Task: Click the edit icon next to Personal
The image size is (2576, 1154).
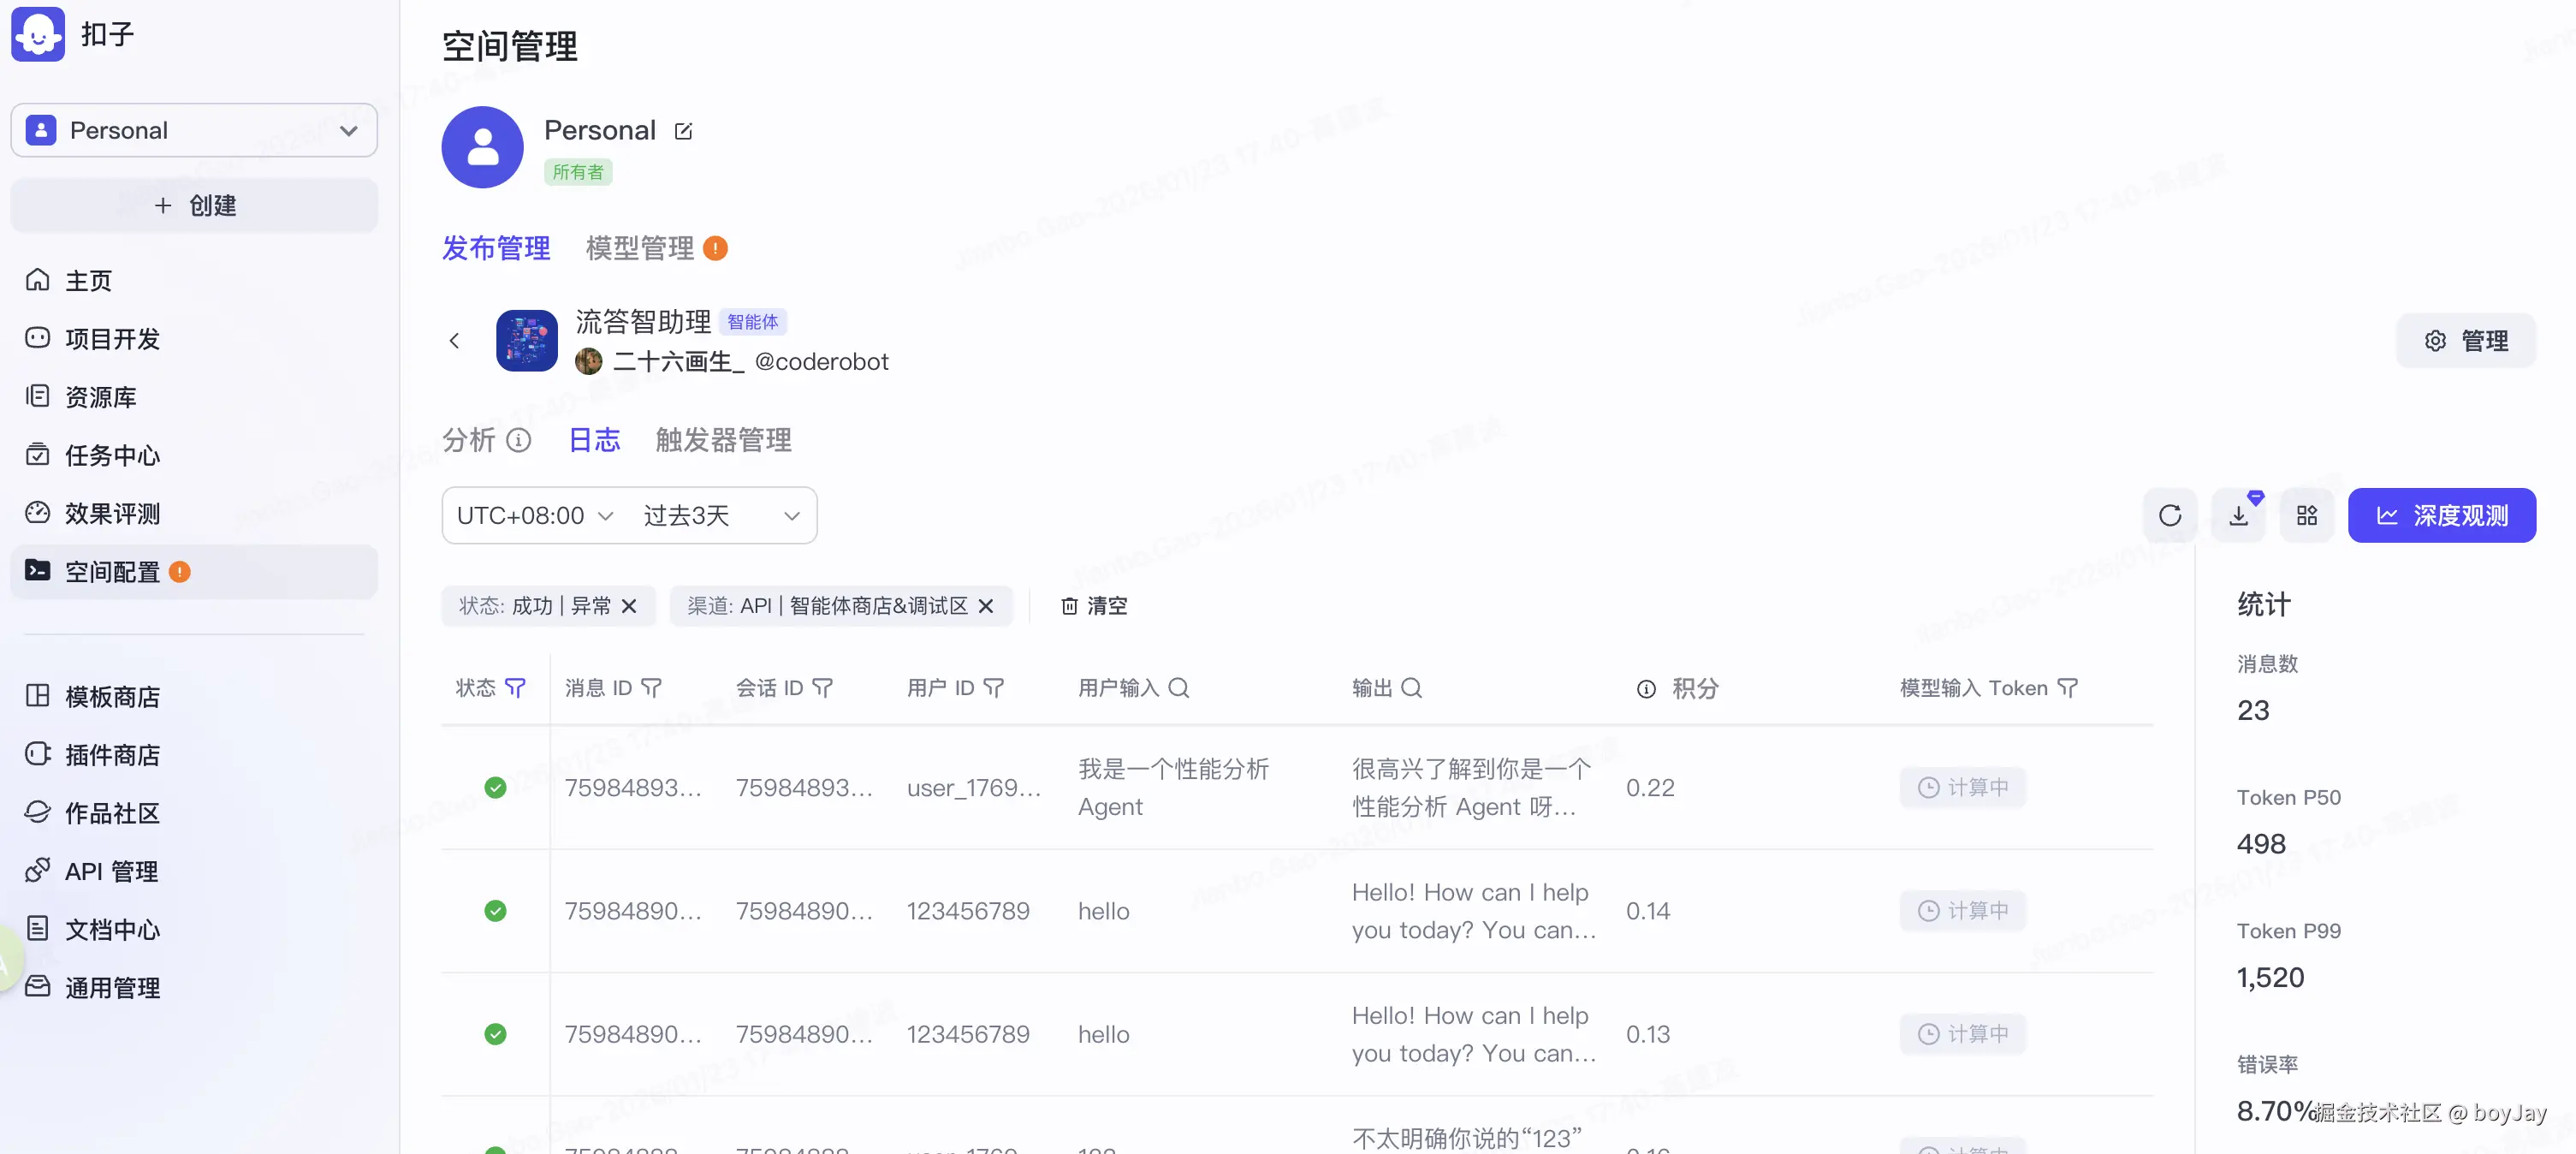Action: (683, 131)
